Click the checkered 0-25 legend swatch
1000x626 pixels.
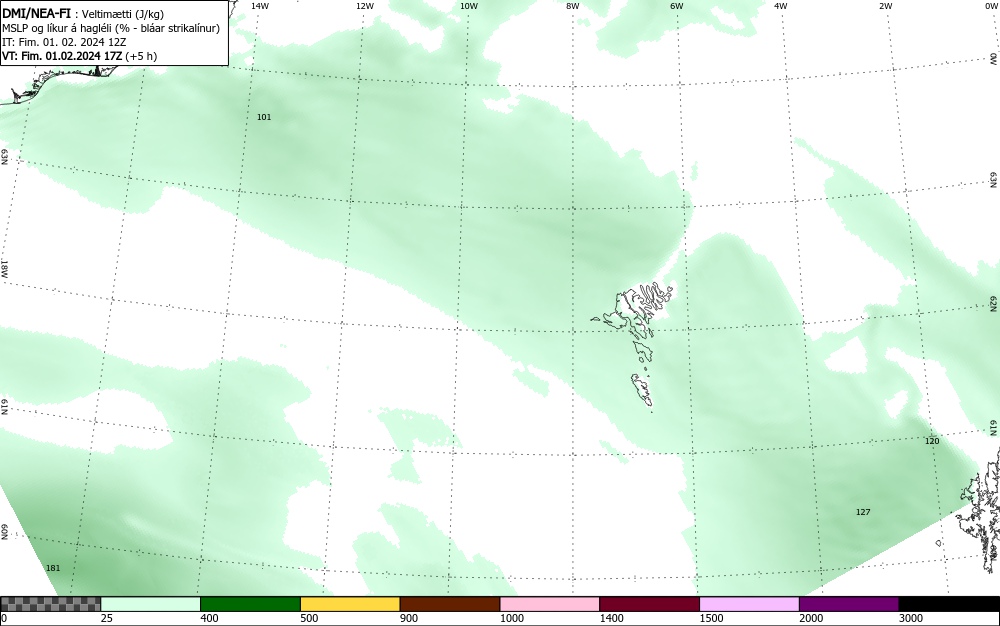pyautogui.click(x=50, y=604)
